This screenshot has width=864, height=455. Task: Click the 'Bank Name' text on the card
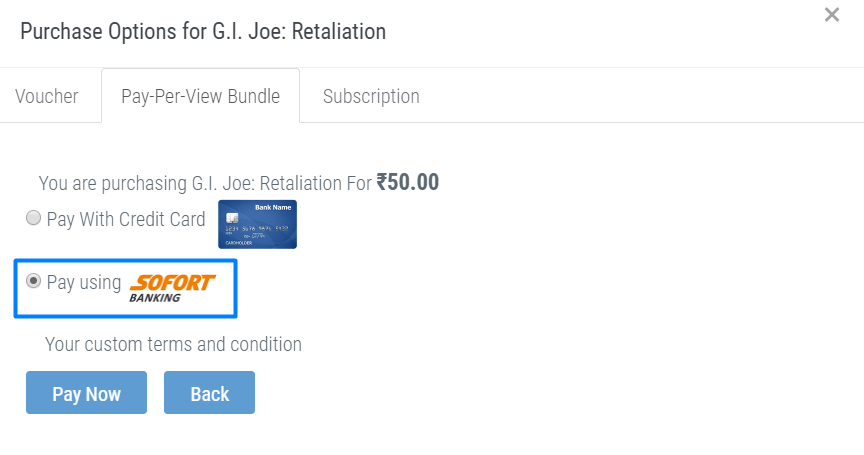[273, 208]
